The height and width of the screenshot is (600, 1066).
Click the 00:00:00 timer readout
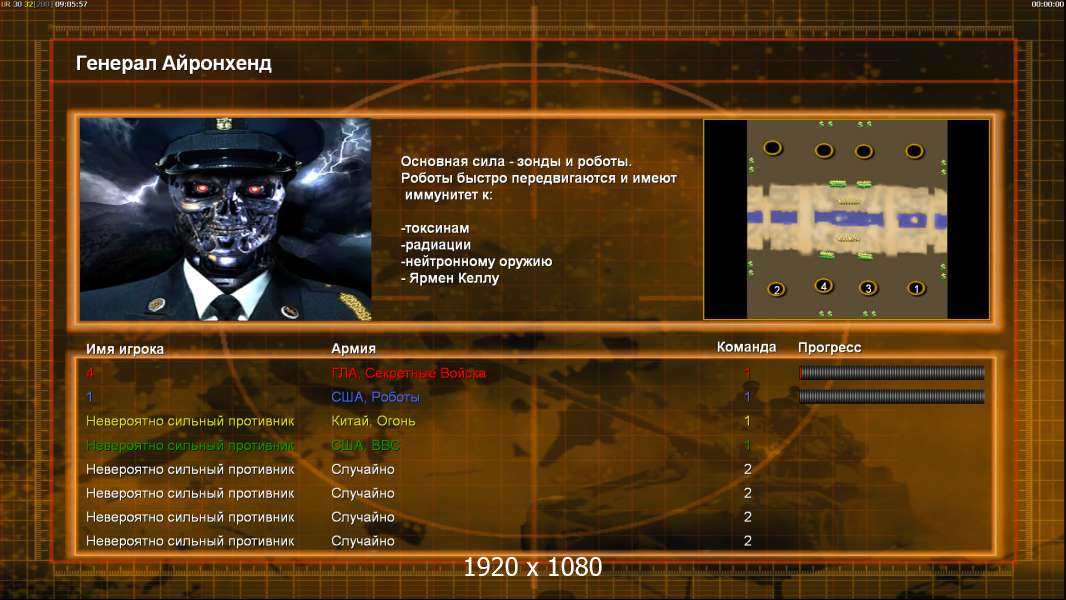click(1047, 4)
